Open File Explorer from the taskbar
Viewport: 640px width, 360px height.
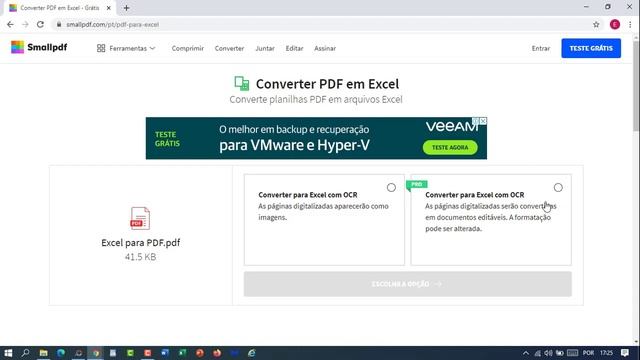click(x=43, y=353)
